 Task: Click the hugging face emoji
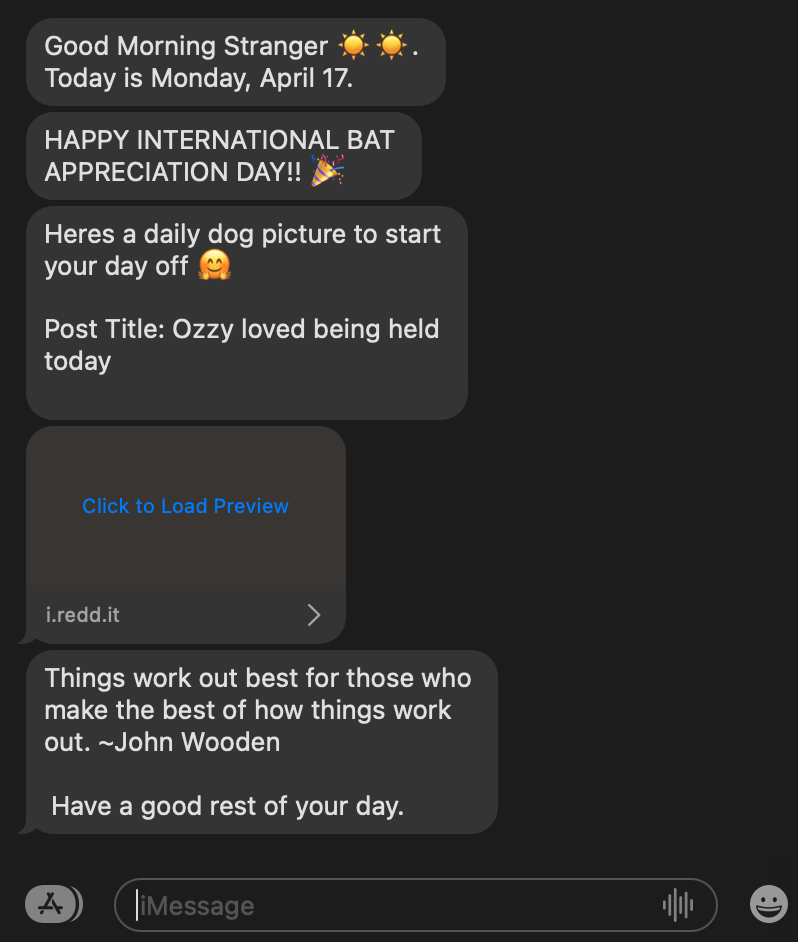(214, 266)
